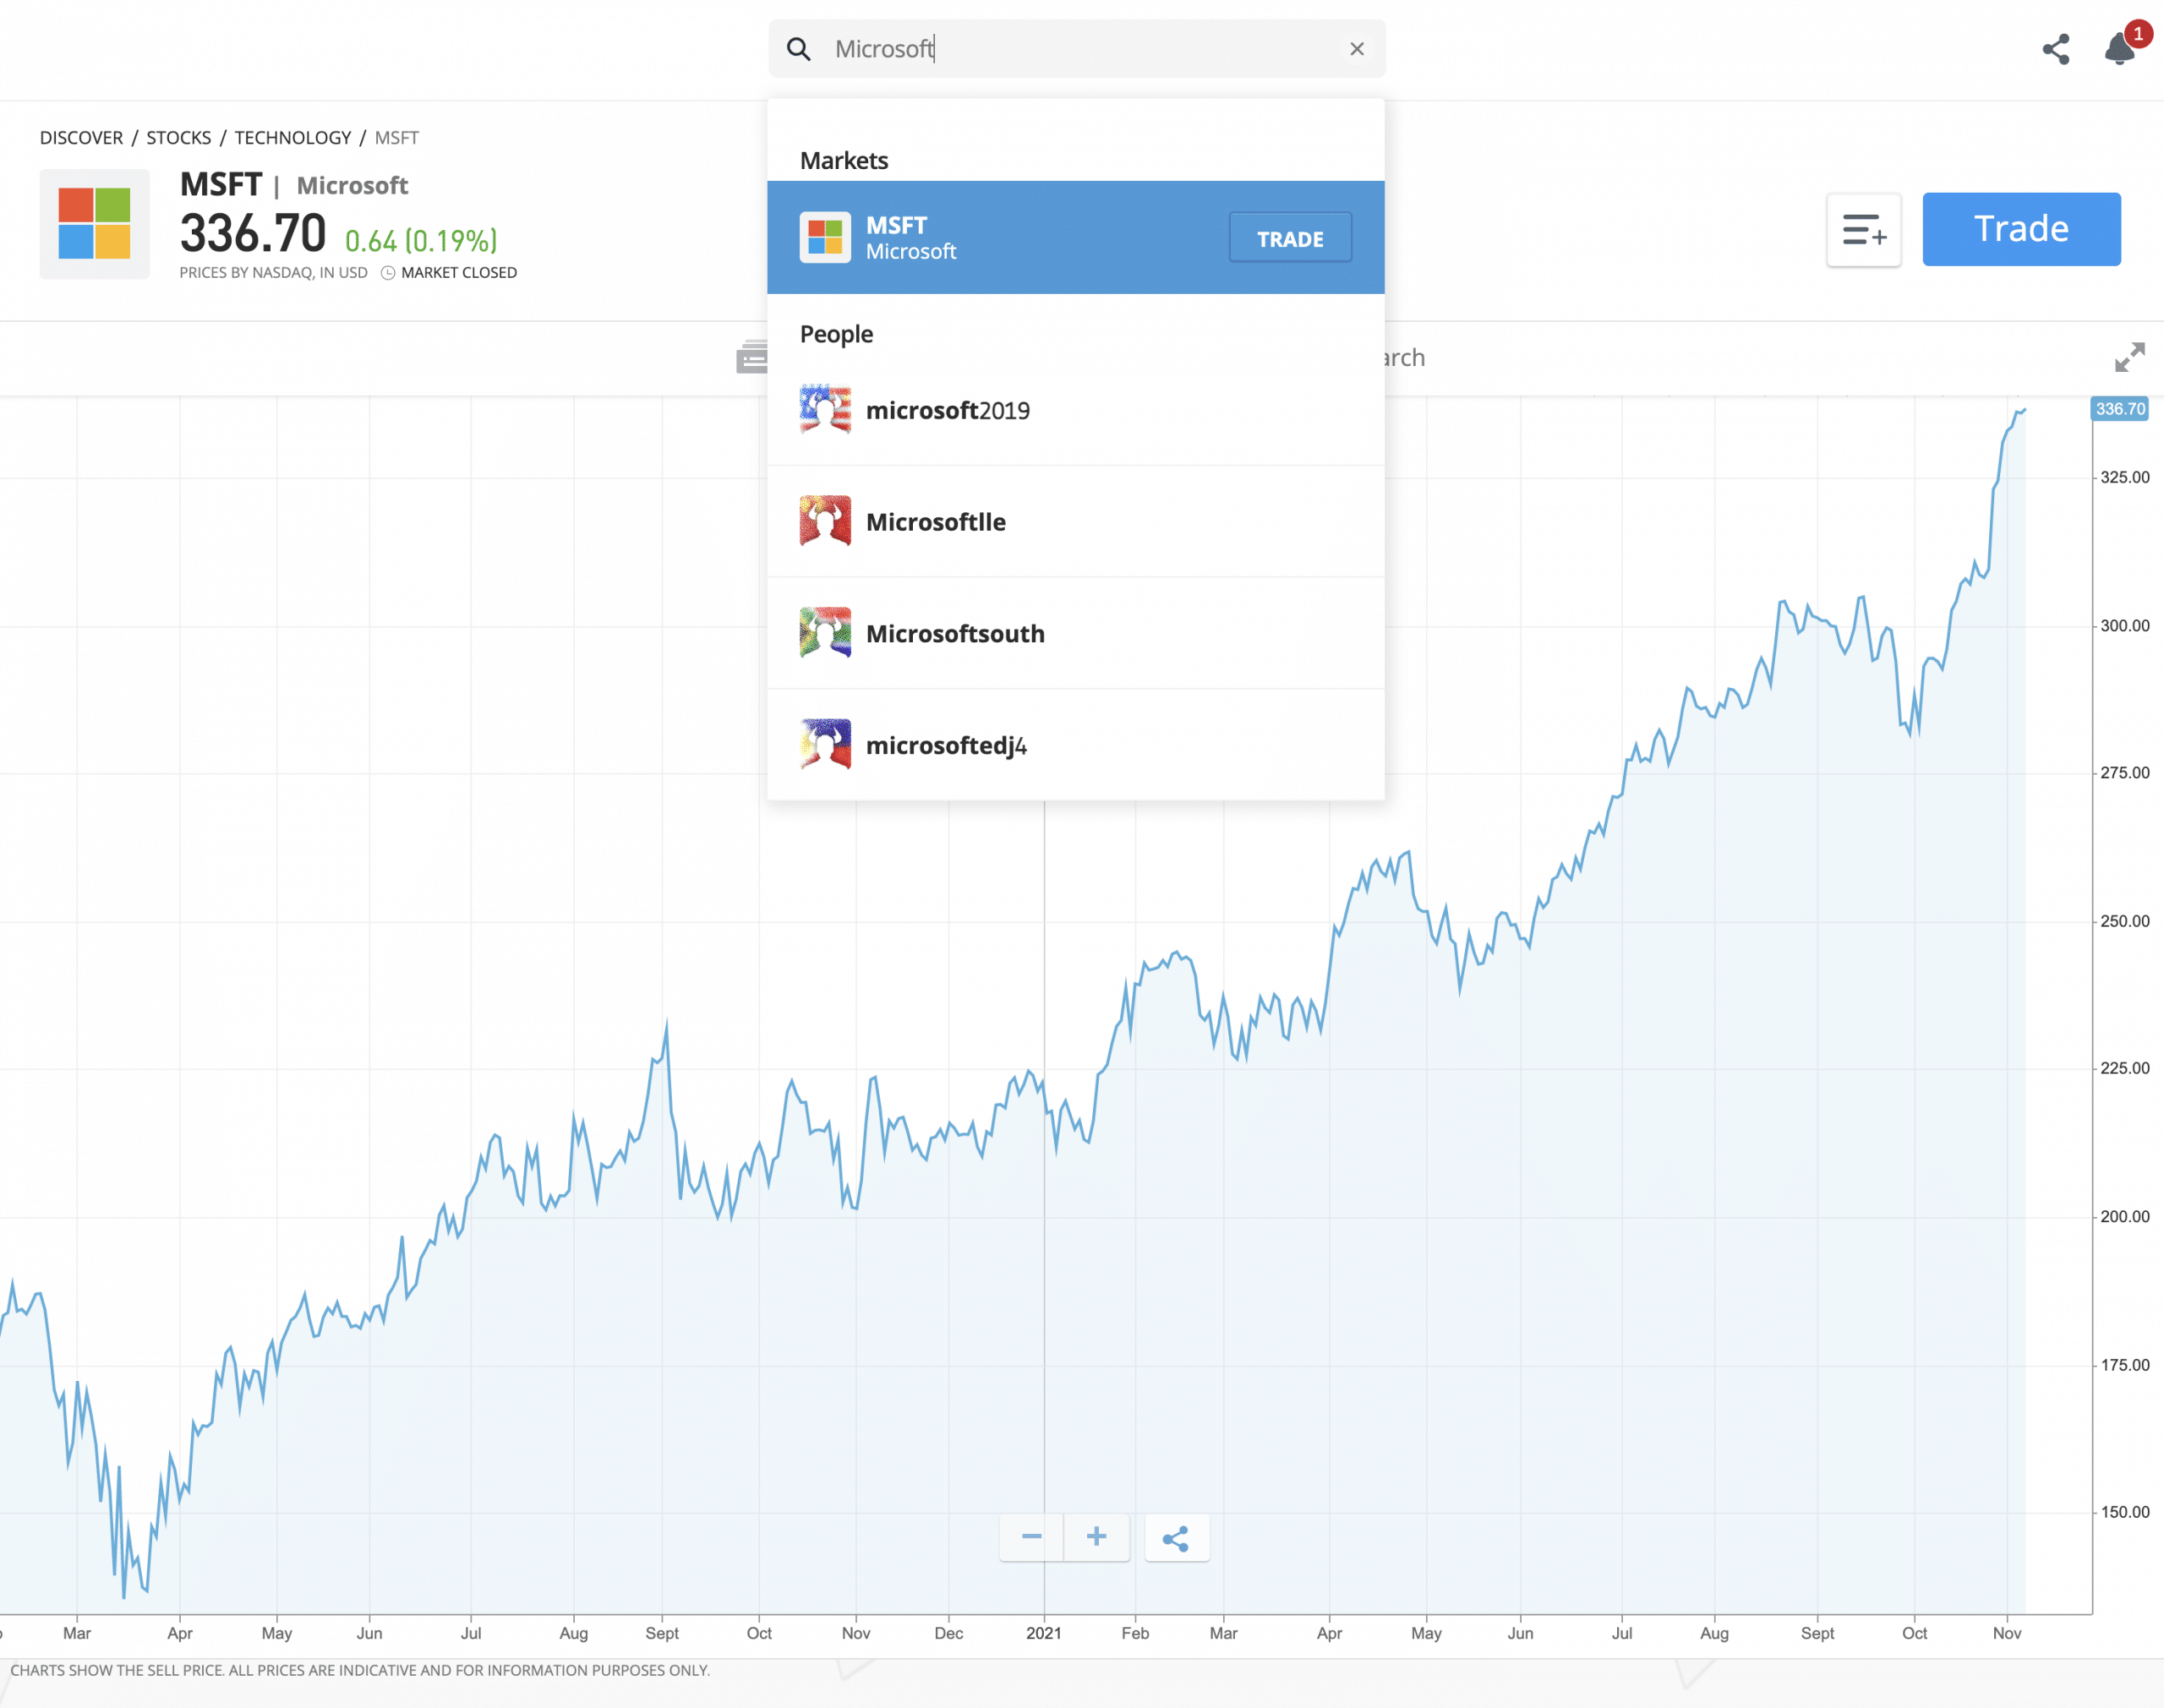
Task: Clear the search field with X
Action: [1356, 49]
